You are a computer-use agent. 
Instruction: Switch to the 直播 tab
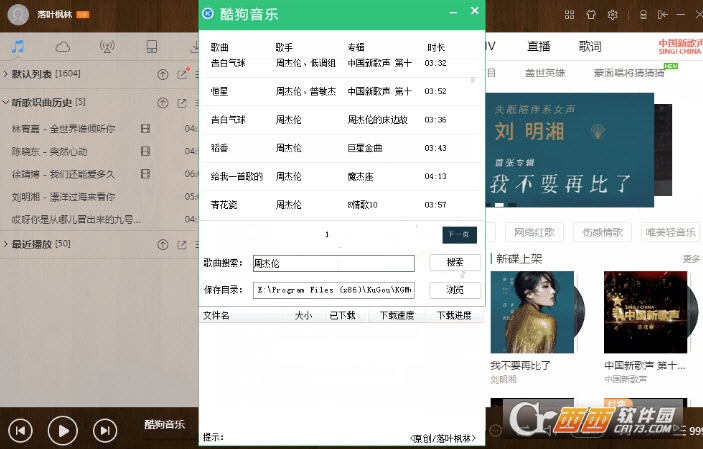click(538, 46)
